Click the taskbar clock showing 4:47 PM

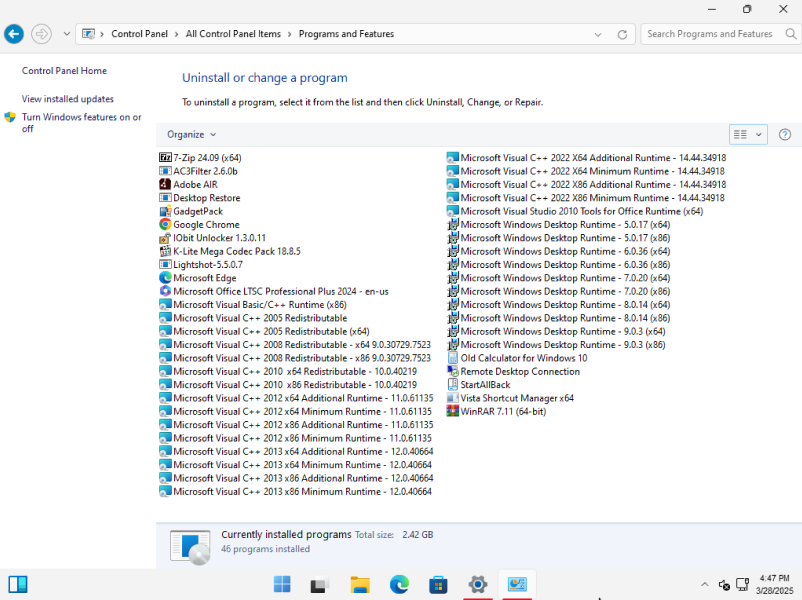click(774, 584)
